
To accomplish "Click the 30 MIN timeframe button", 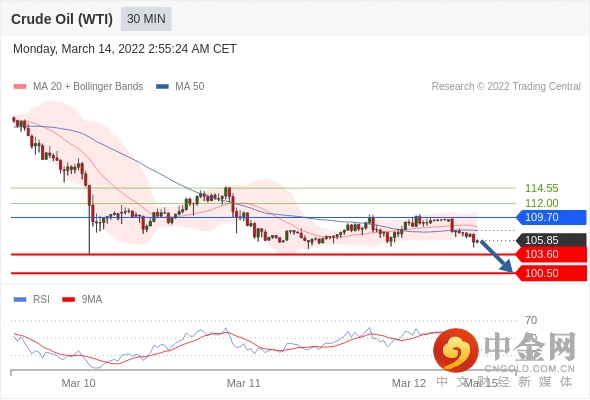I will pyautogui.click(x=146, y=19).
